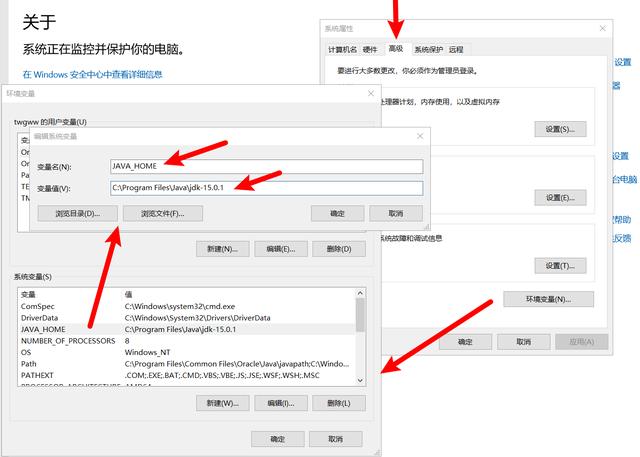Click user profiles 设置(E)... button
This screenshot has width=640, height=457.
pos(560,197)
